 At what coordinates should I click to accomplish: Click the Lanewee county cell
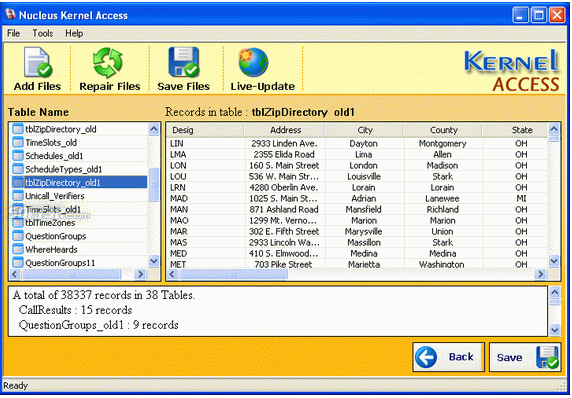pos(442,198)
